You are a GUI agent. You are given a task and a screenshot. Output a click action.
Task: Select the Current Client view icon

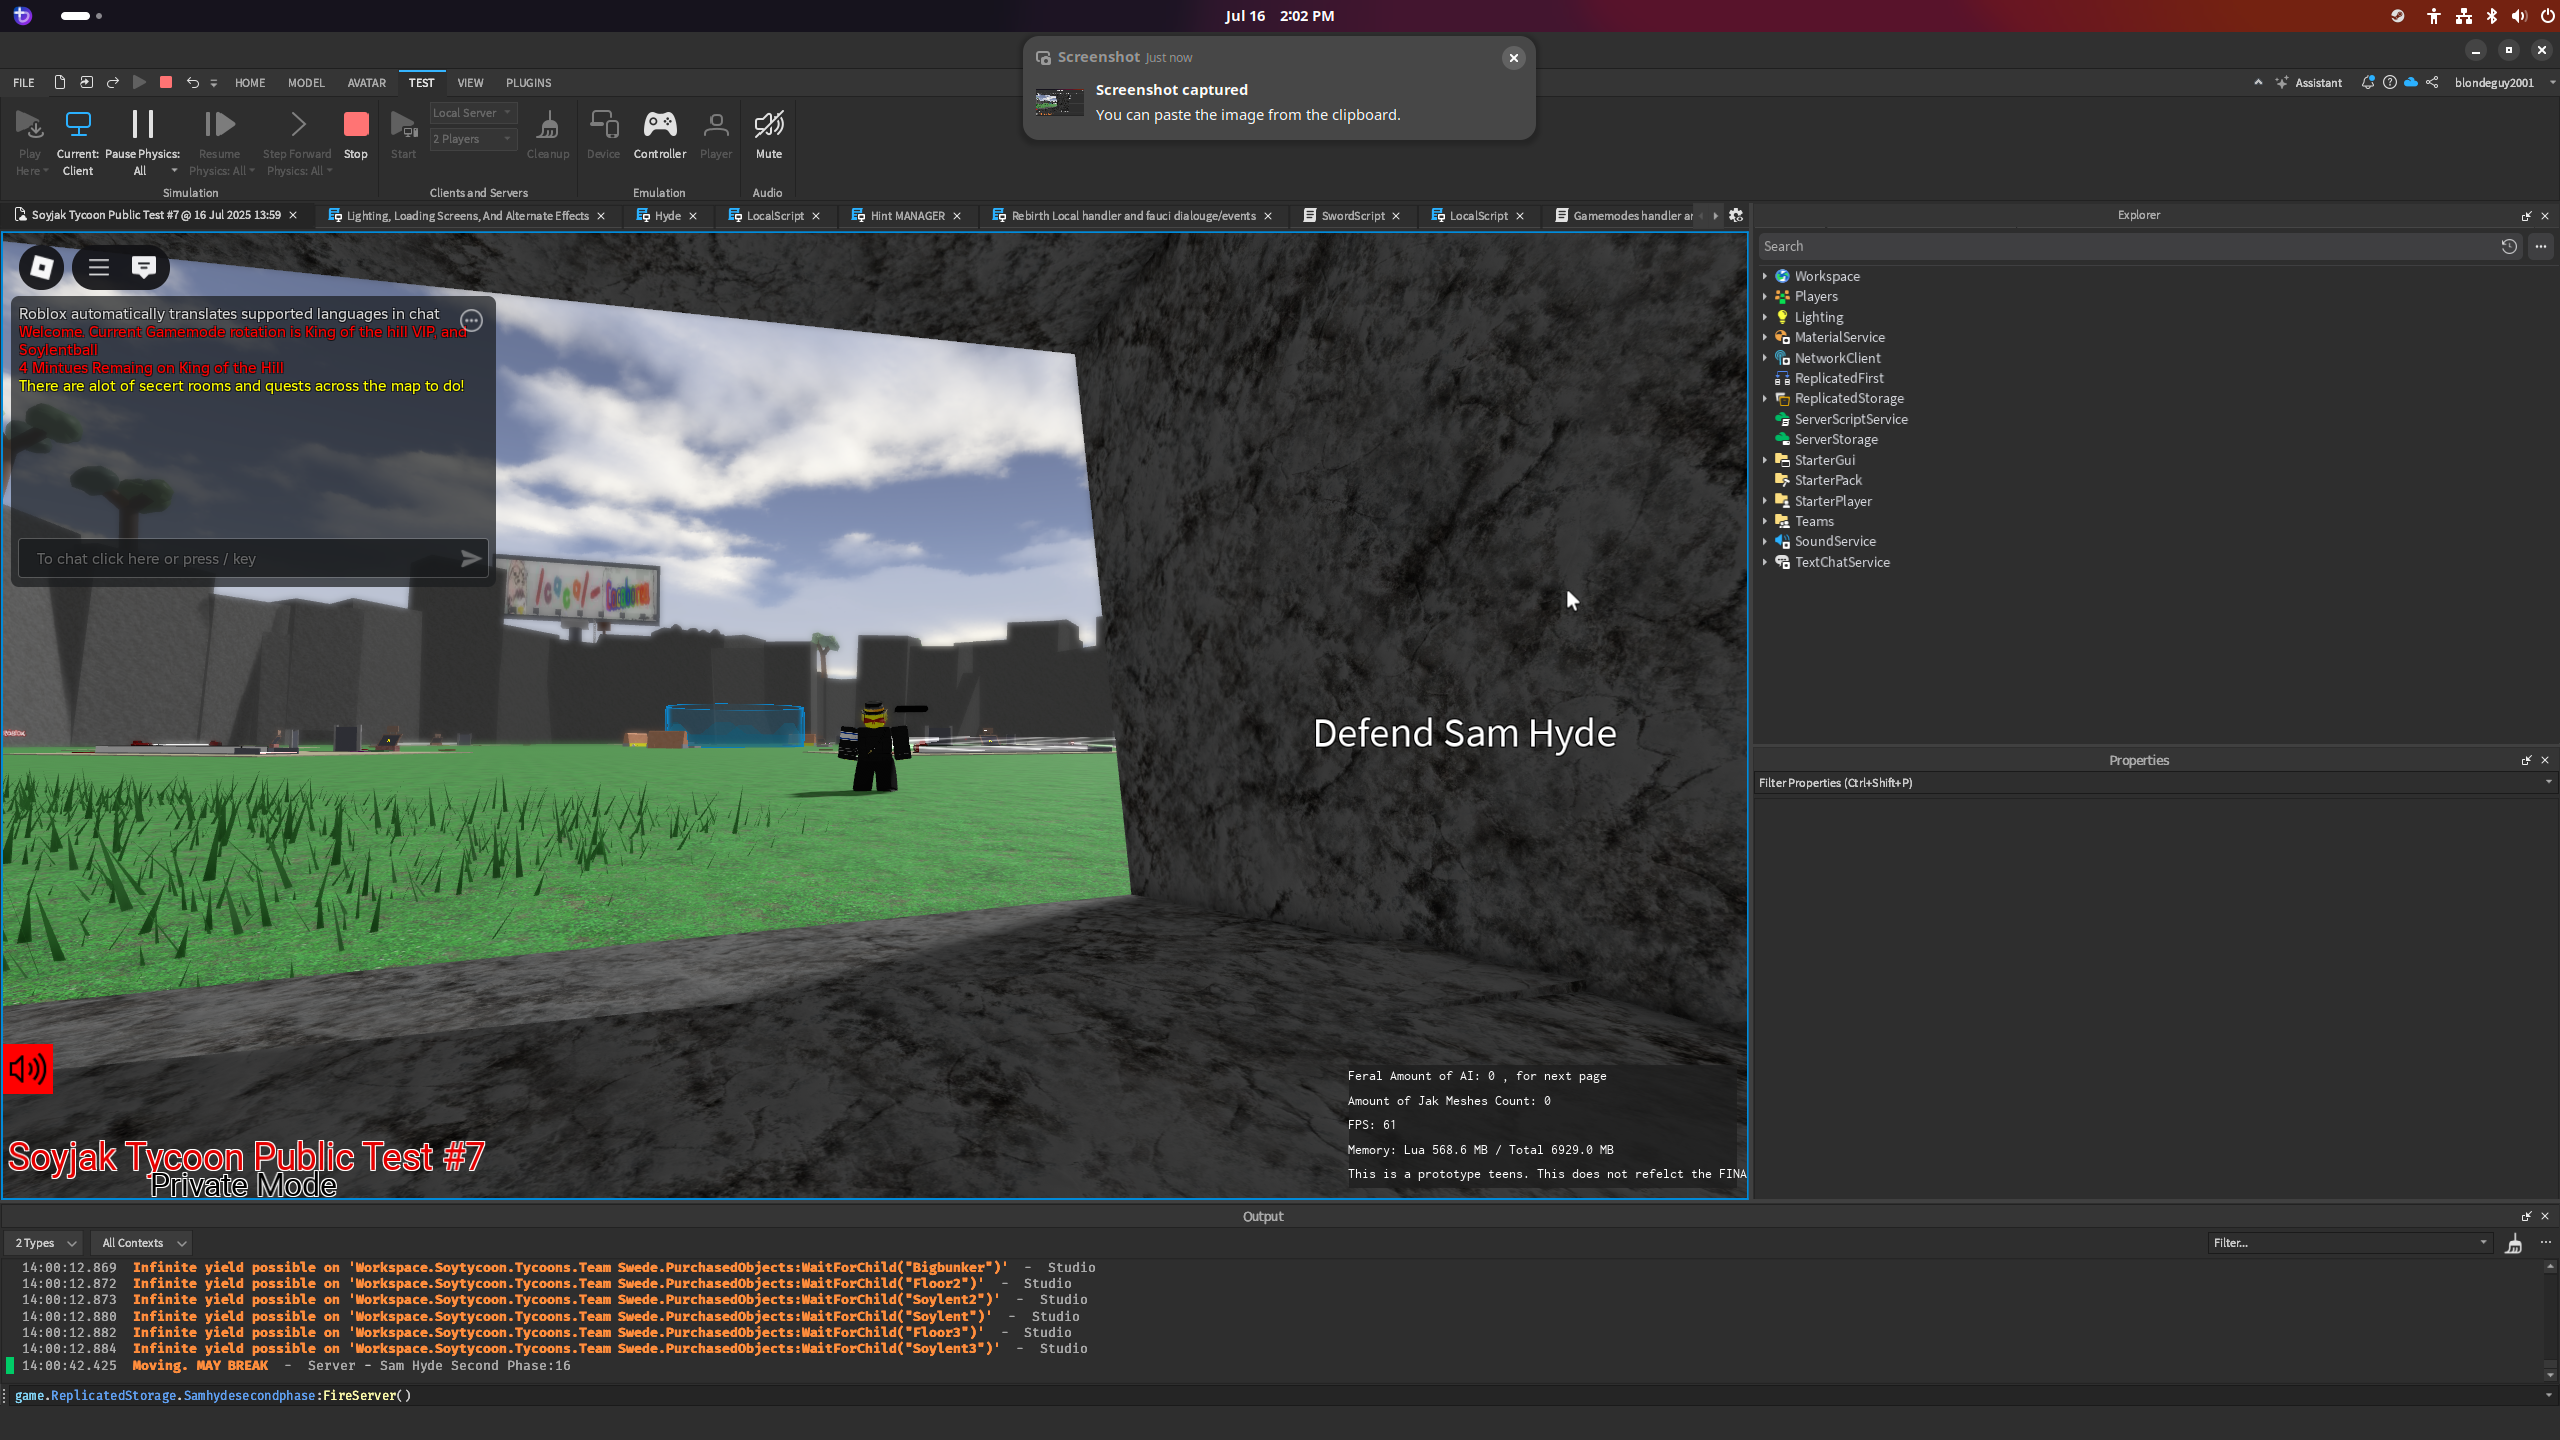click(78, 124)
